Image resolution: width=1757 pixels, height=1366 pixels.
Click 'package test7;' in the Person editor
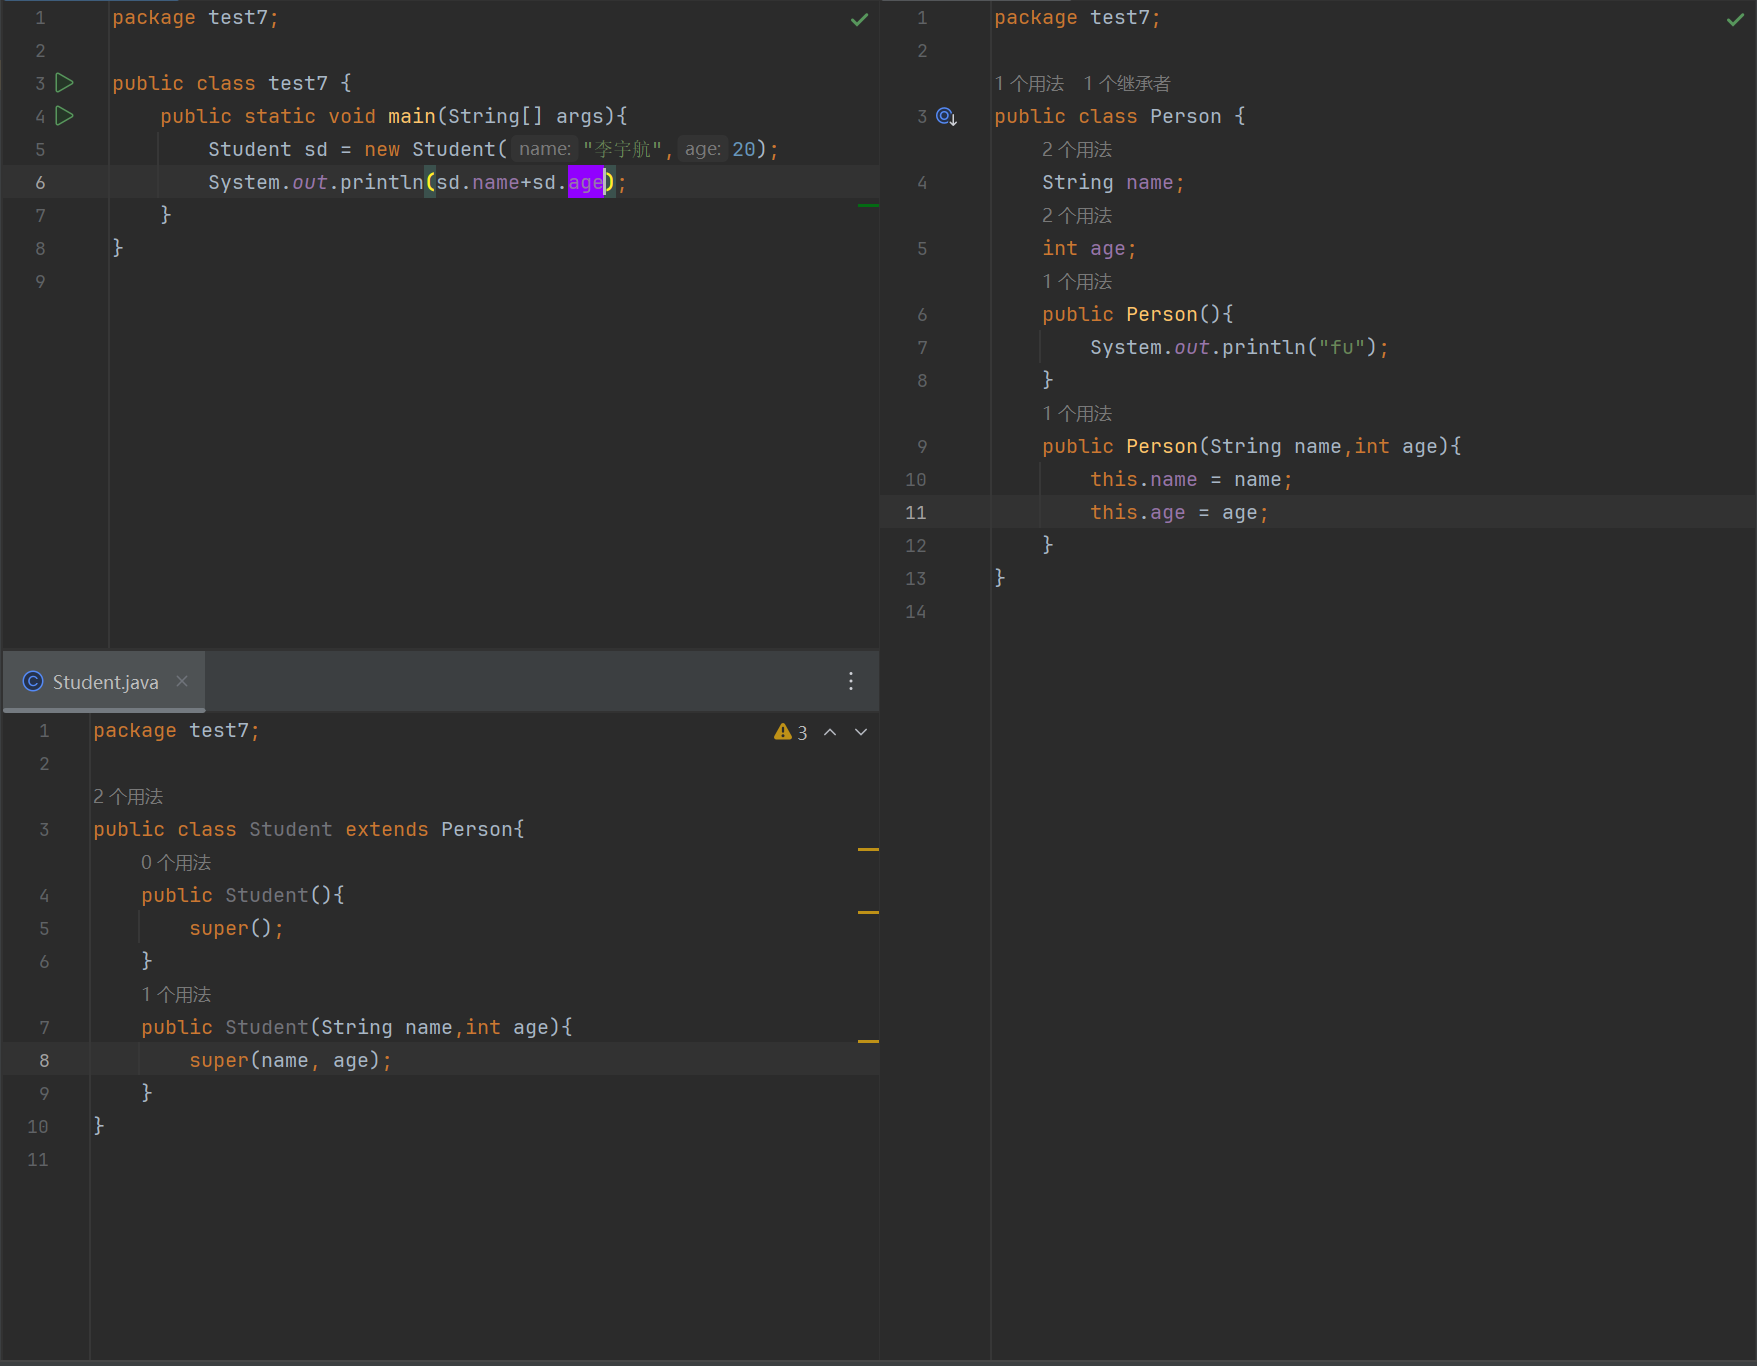(x=1077, y=17)
